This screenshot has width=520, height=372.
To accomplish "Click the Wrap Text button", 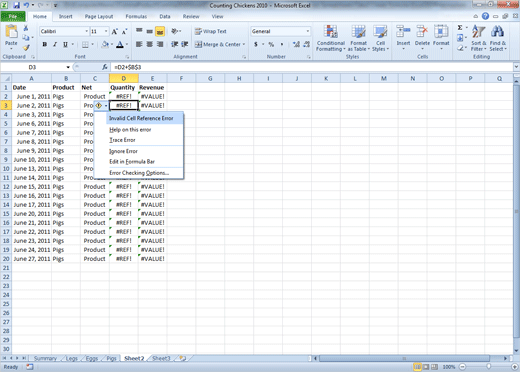I will point(211,31).
